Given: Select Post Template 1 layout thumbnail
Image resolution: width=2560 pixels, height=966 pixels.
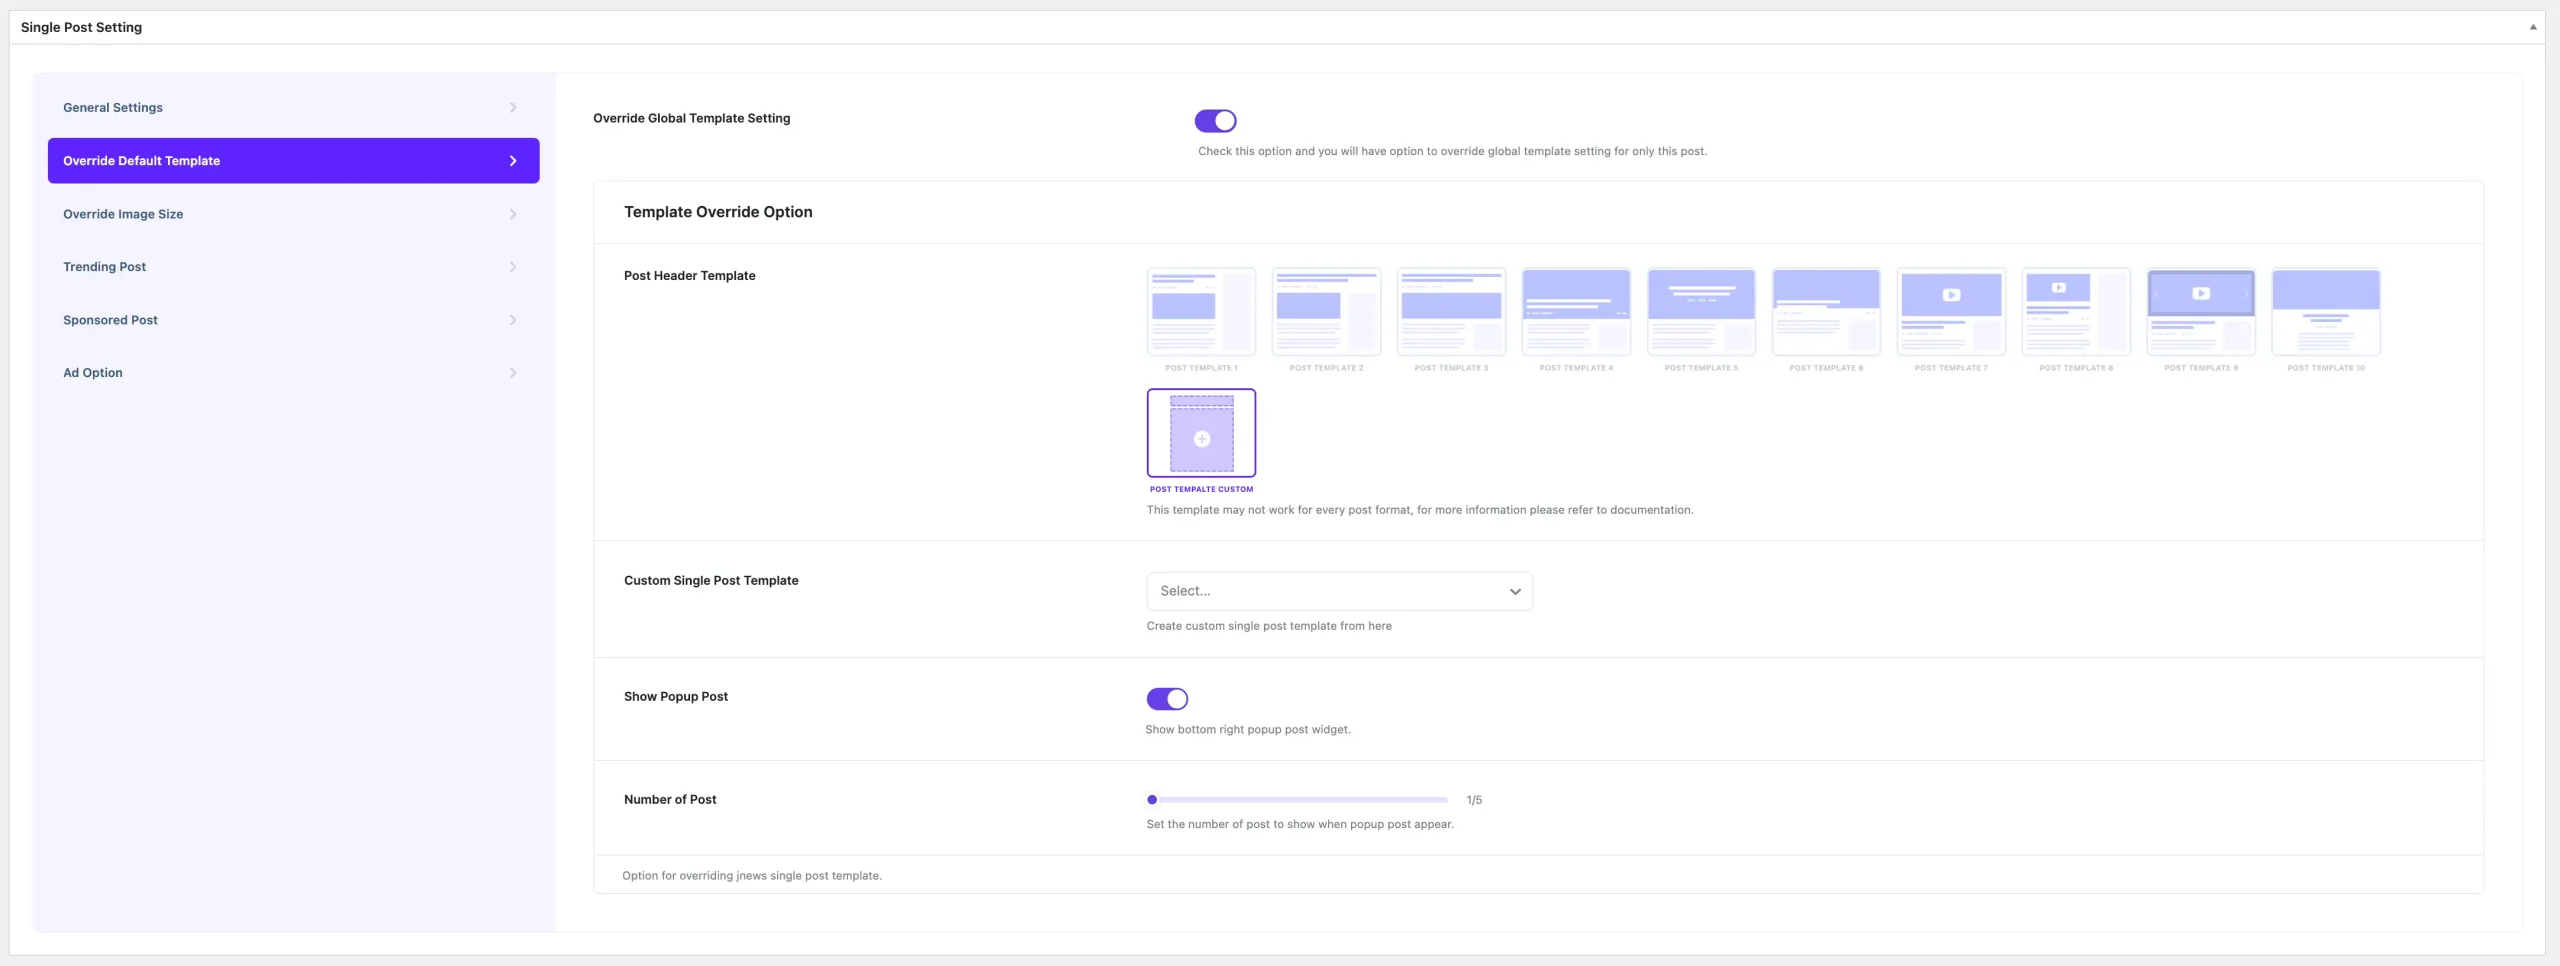Looking at the screenshot, I should point(1201,312).
